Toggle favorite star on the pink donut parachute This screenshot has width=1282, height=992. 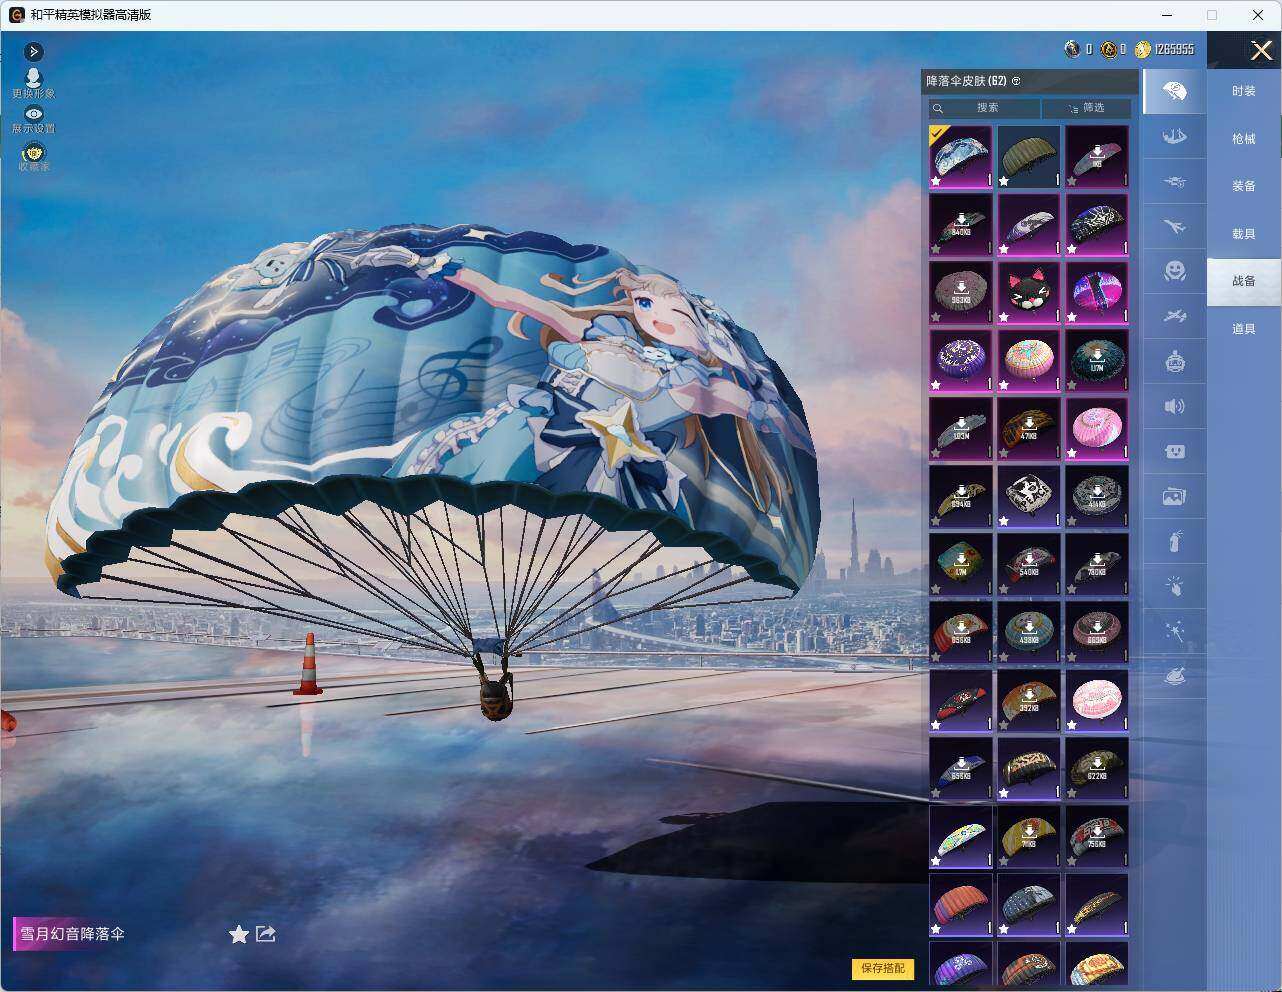click(x=1072, y=453)
